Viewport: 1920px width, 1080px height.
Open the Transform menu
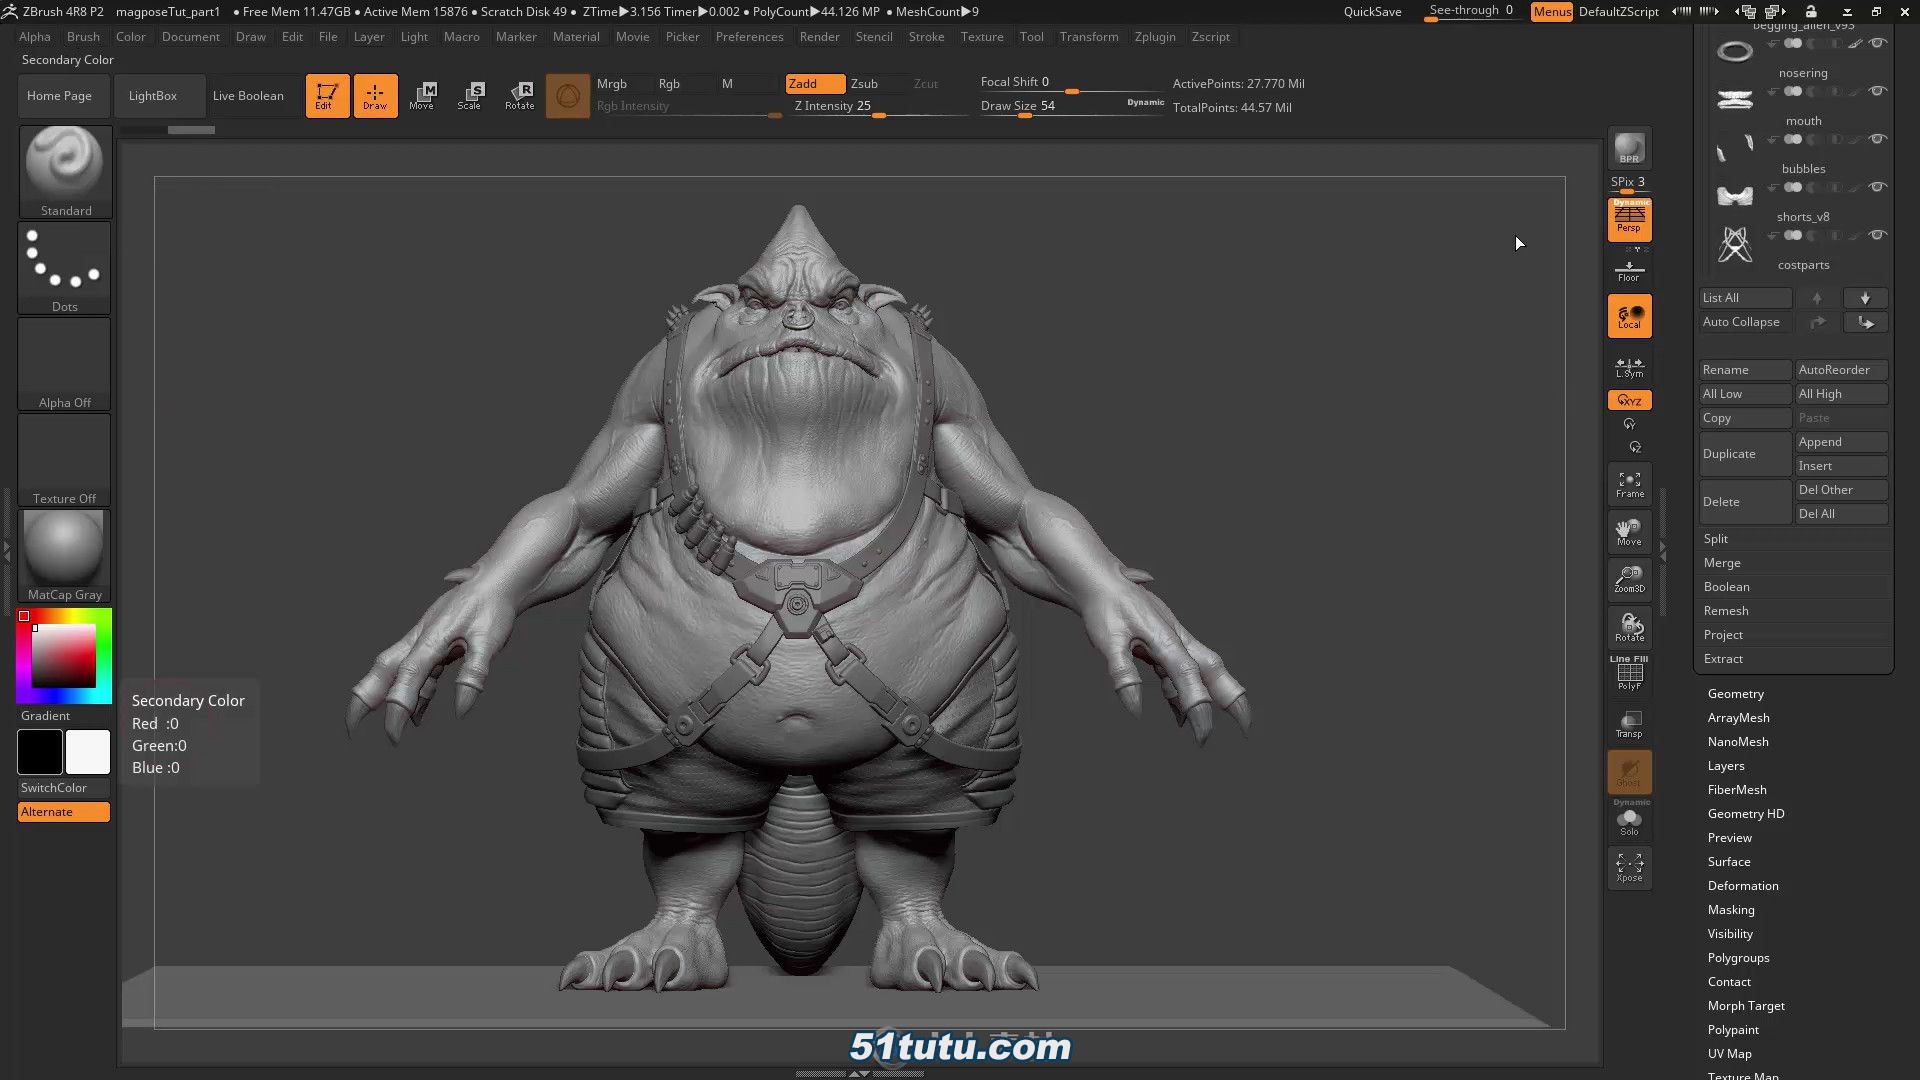pos(1089,37)
